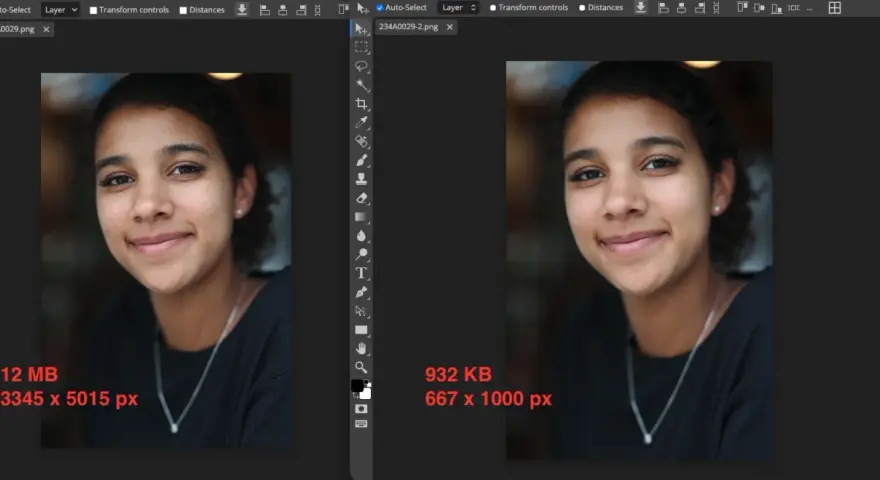The image size is (880, 480).
Task: Switch to the 234A0029-2.png tab
Action: 409,27
